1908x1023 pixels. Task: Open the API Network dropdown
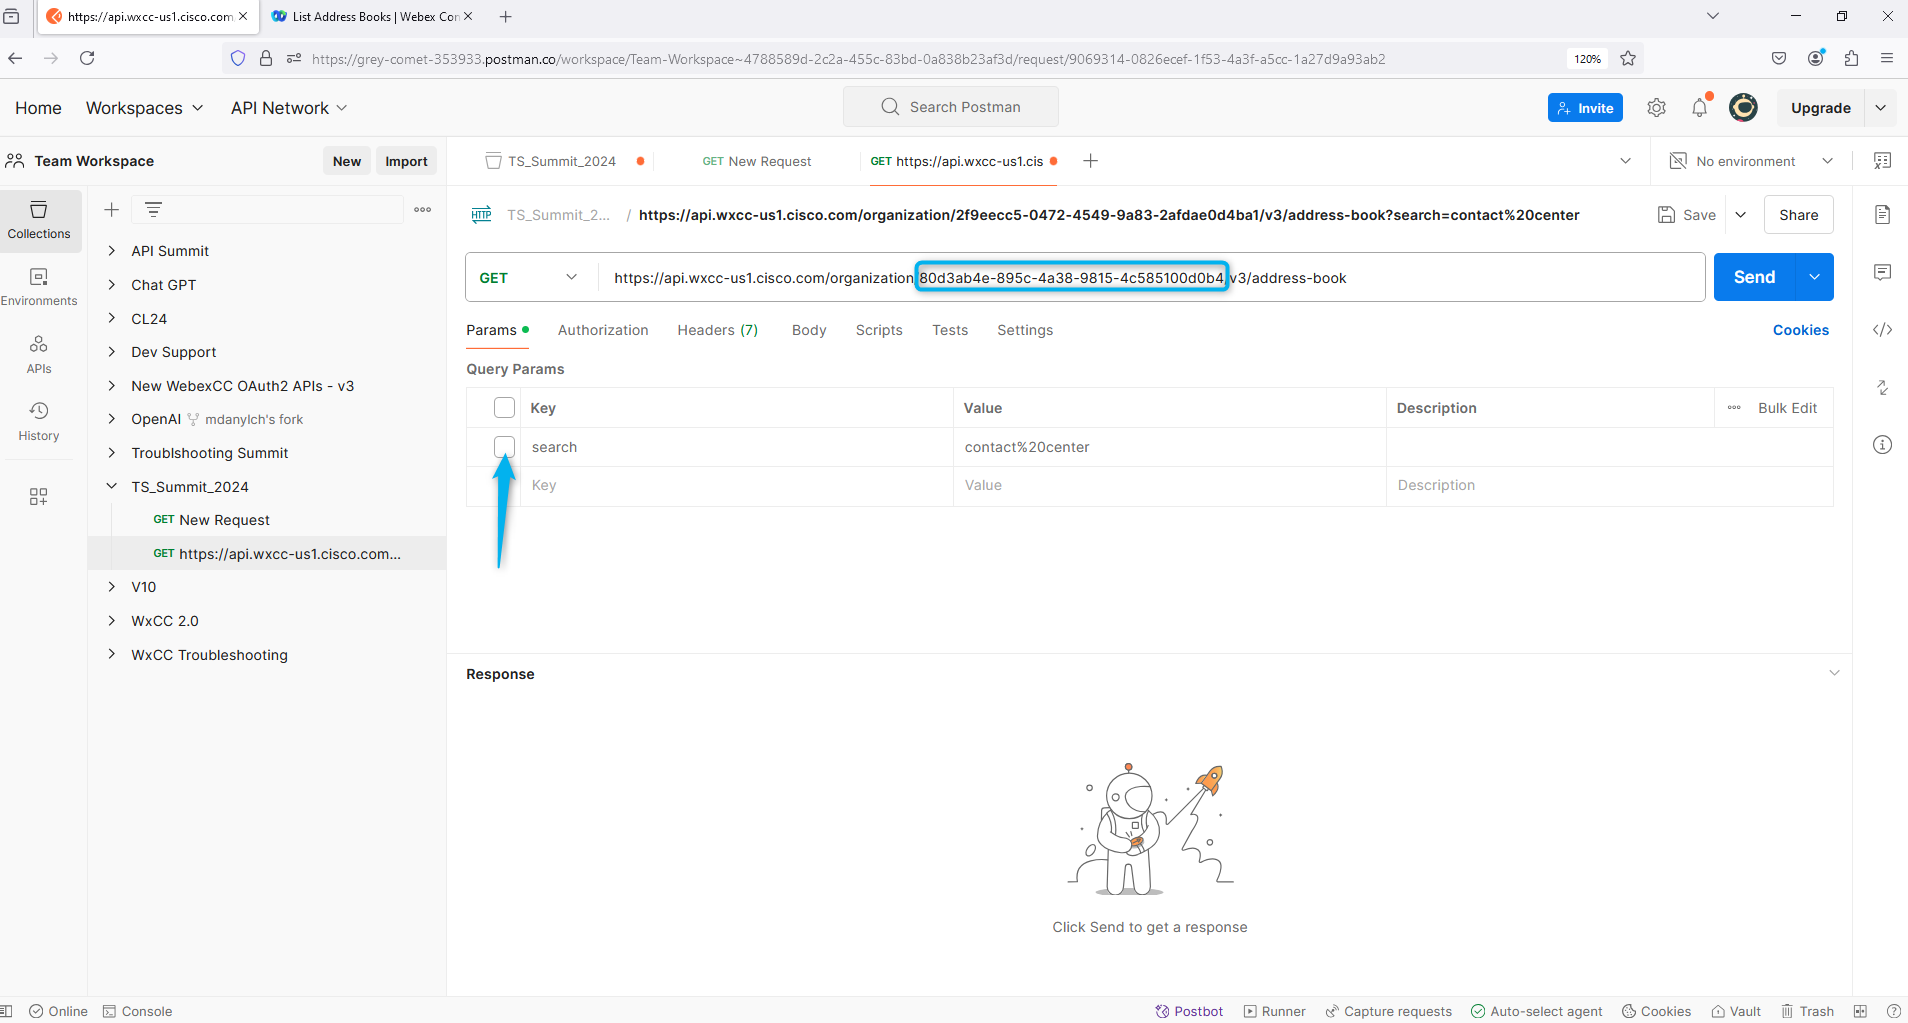point(289,108)
